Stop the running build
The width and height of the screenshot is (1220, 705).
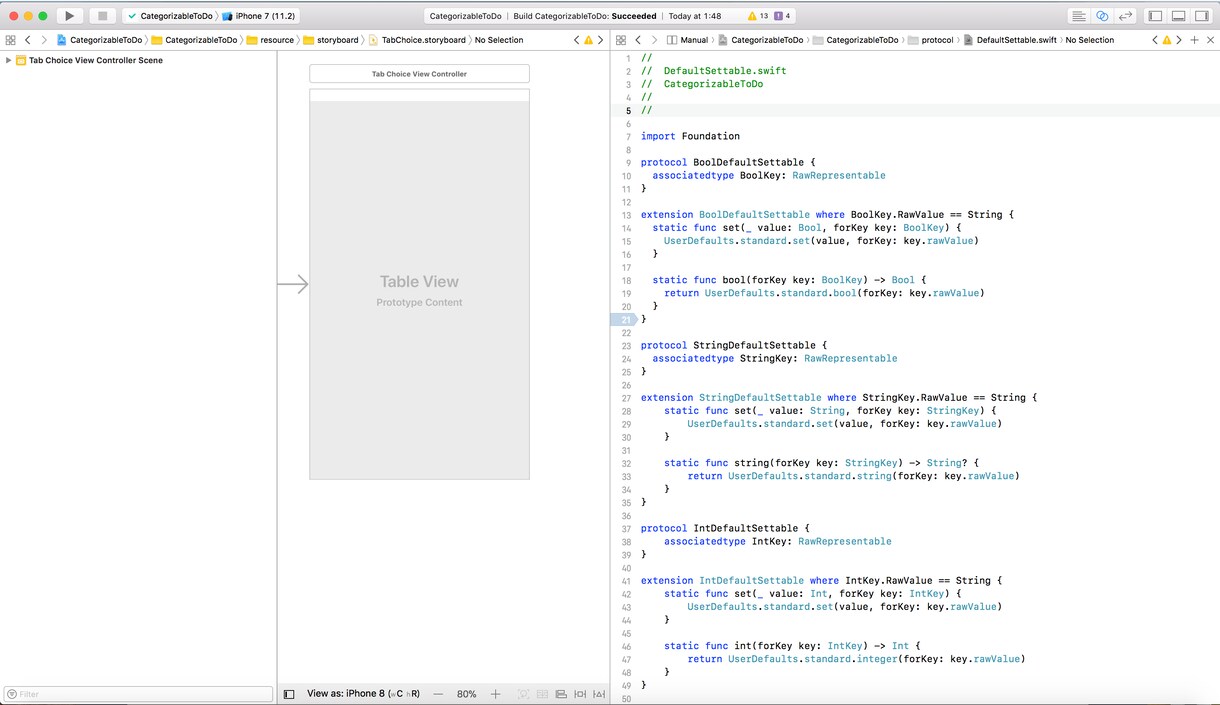[x=102, y=16]
